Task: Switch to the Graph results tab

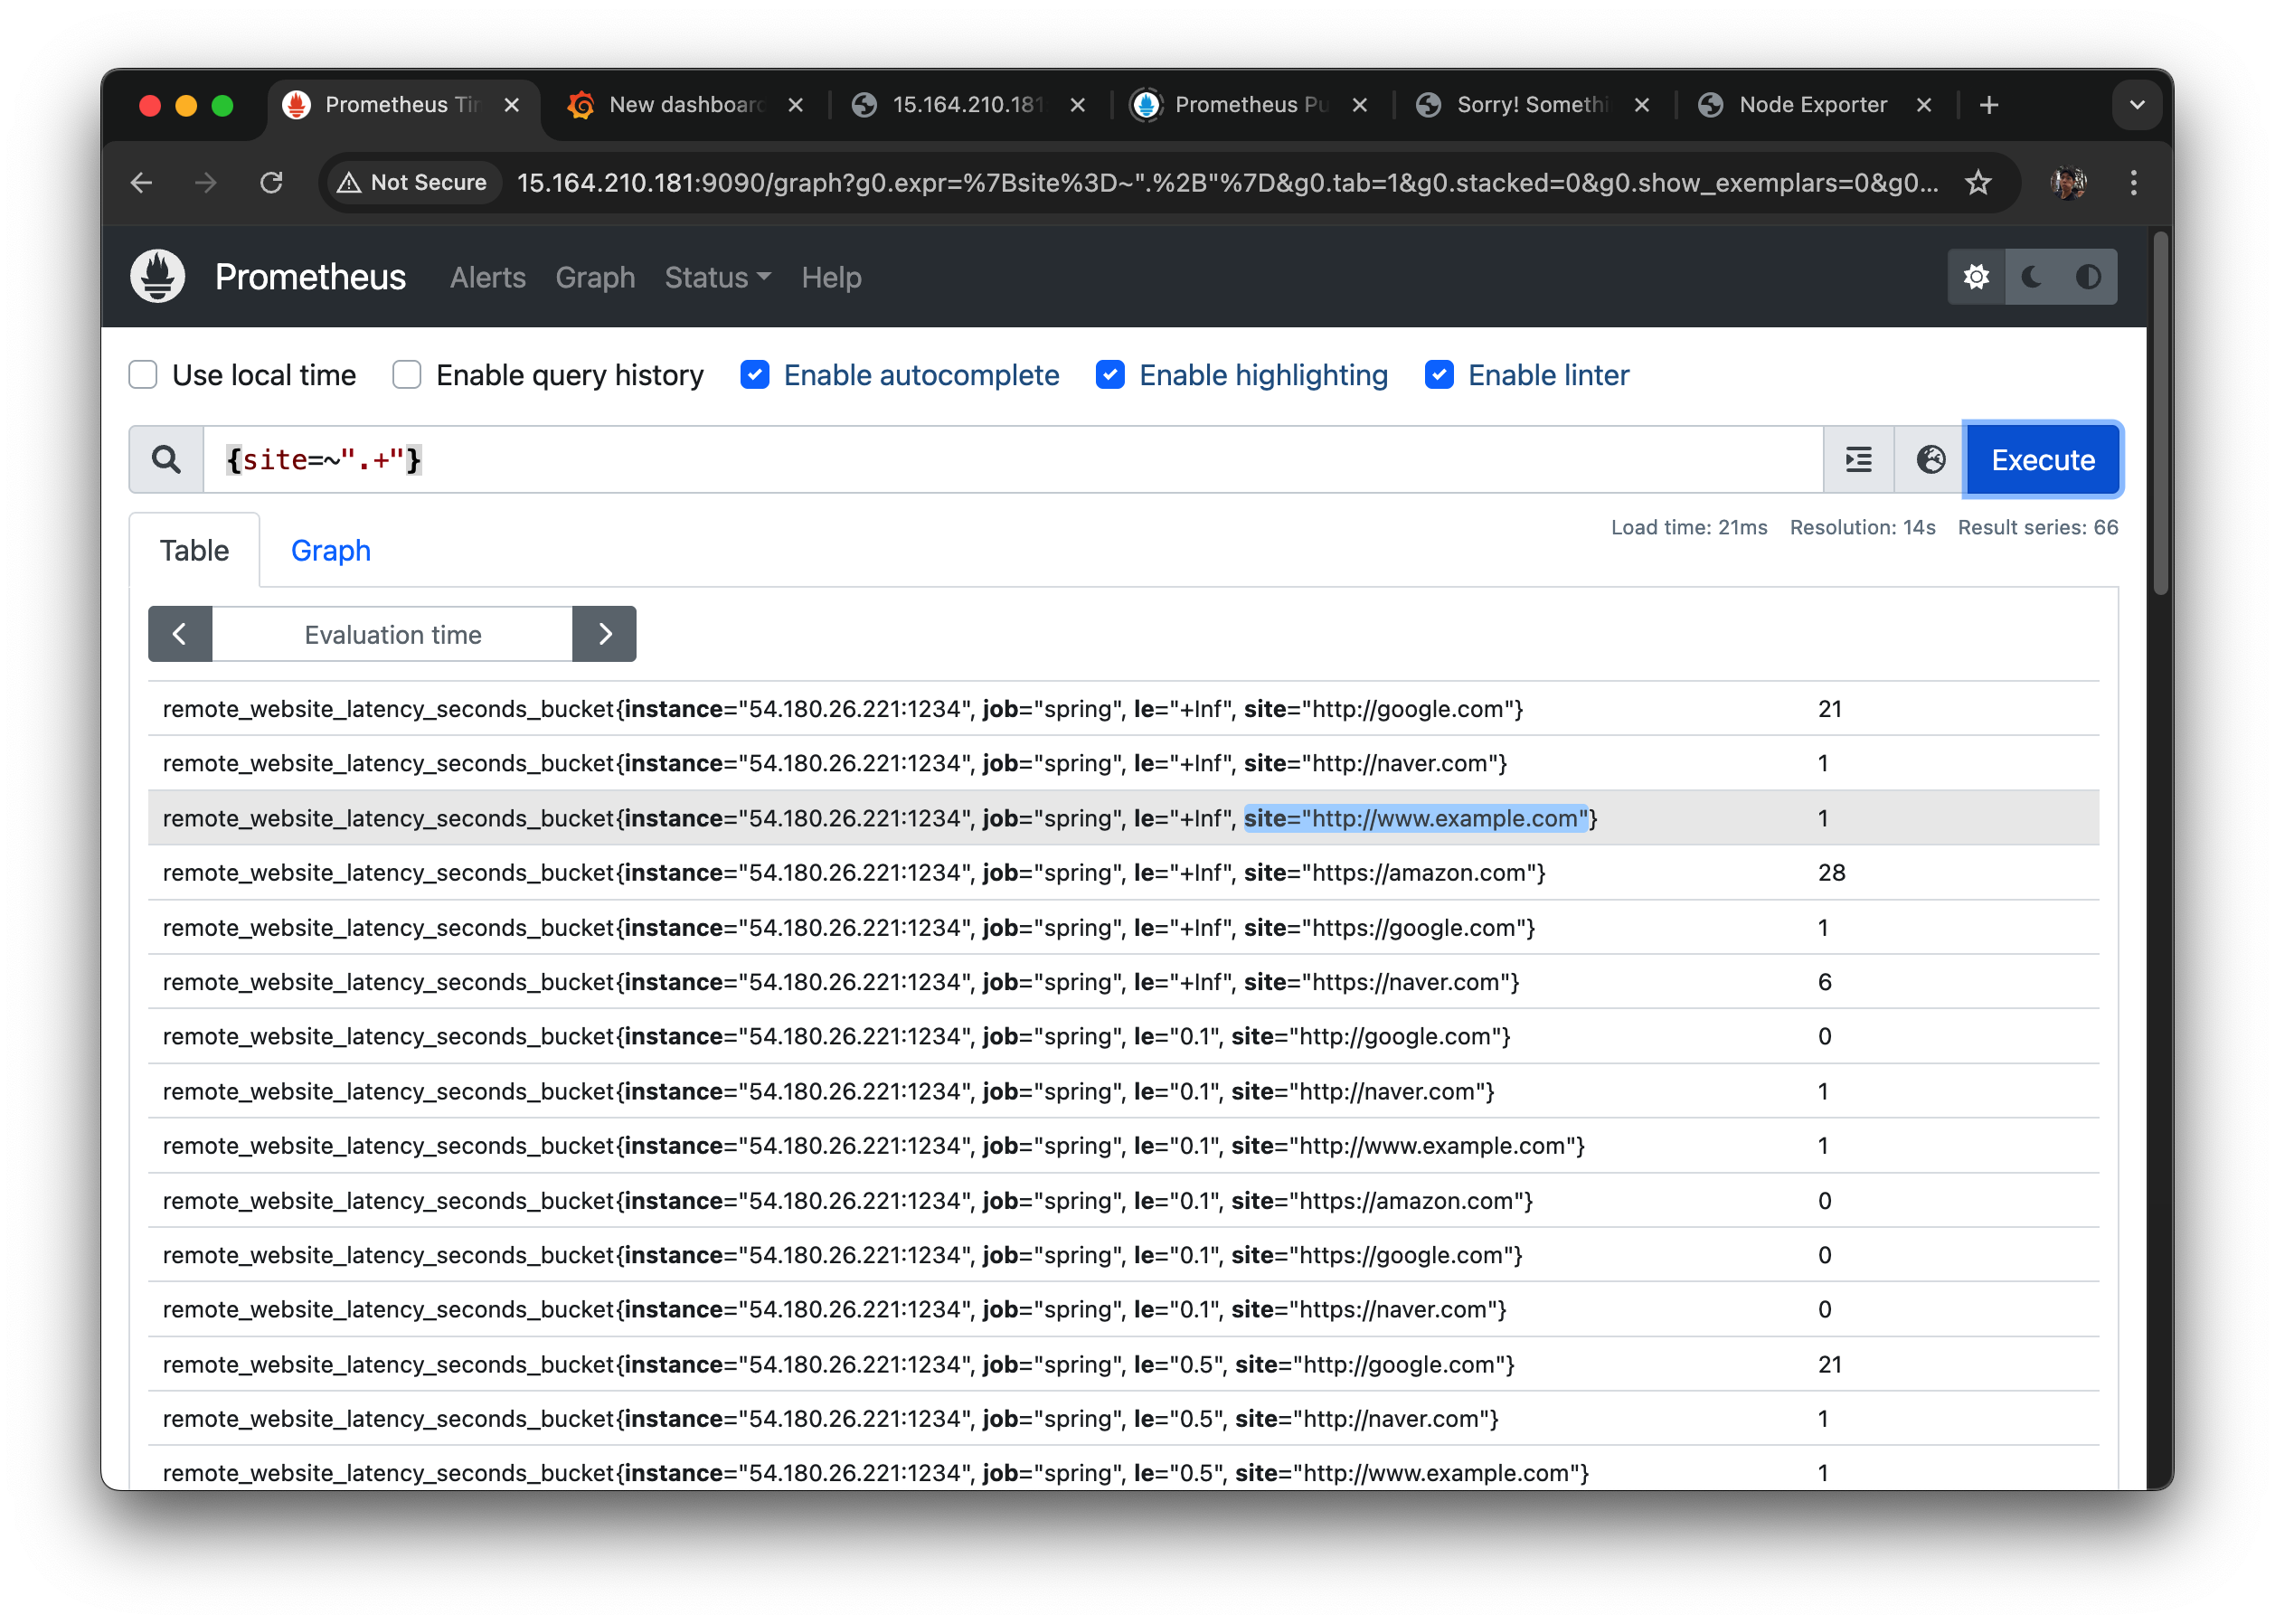Action: pyautogui.click(x=330, y=551)
